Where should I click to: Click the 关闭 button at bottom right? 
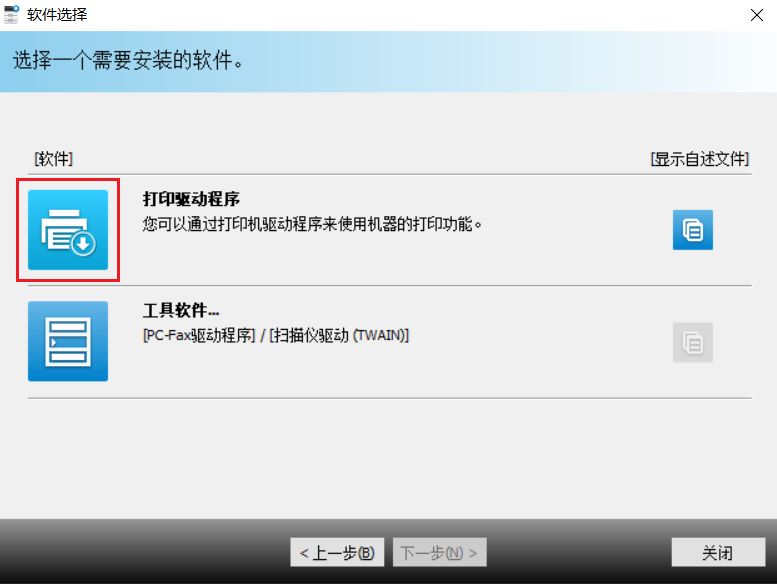click(718, 552)
